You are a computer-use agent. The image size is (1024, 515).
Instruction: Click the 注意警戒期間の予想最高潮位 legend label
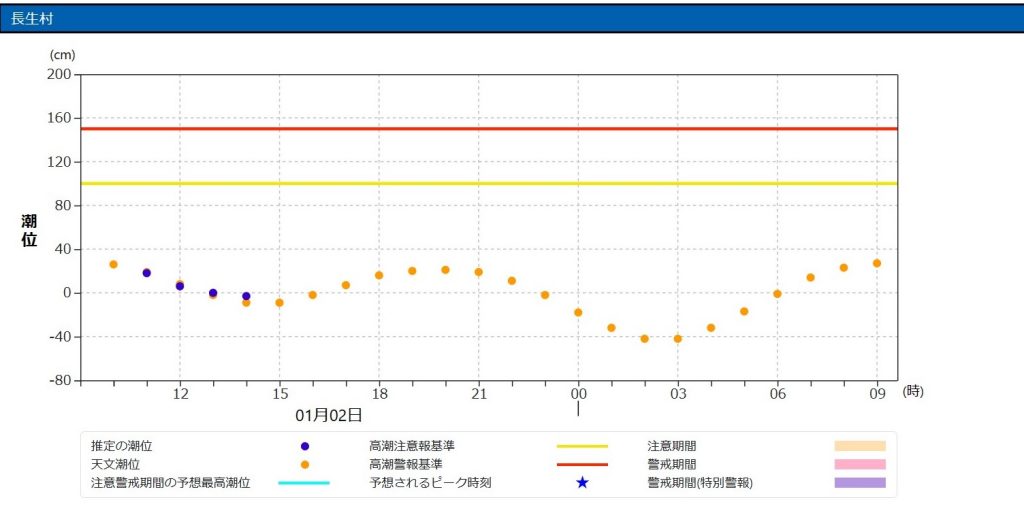point(170,483)
